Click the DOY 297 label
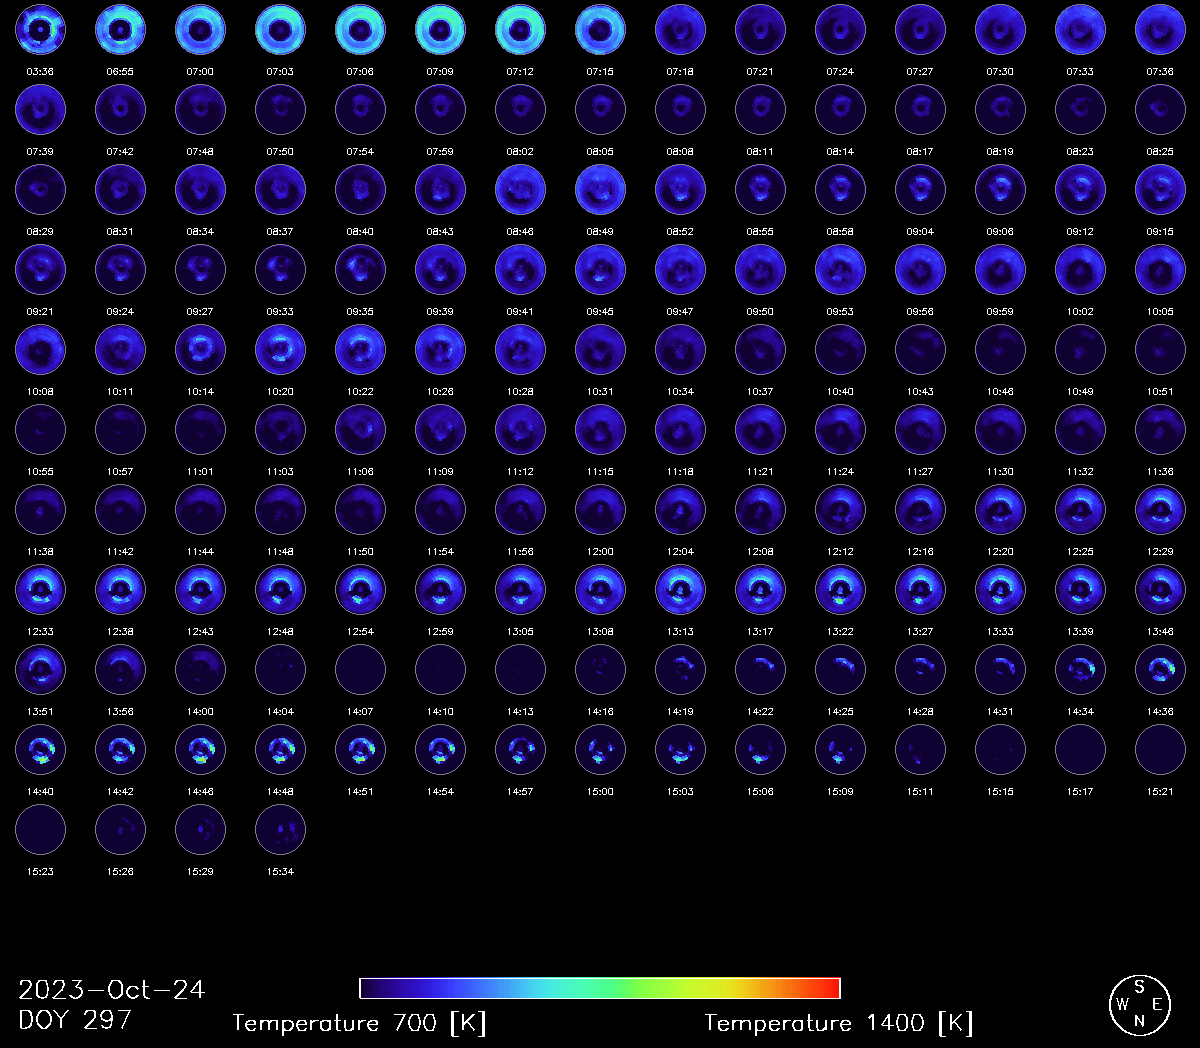Screen dimensions: 1200x1048 click(x=75, y=1020)
